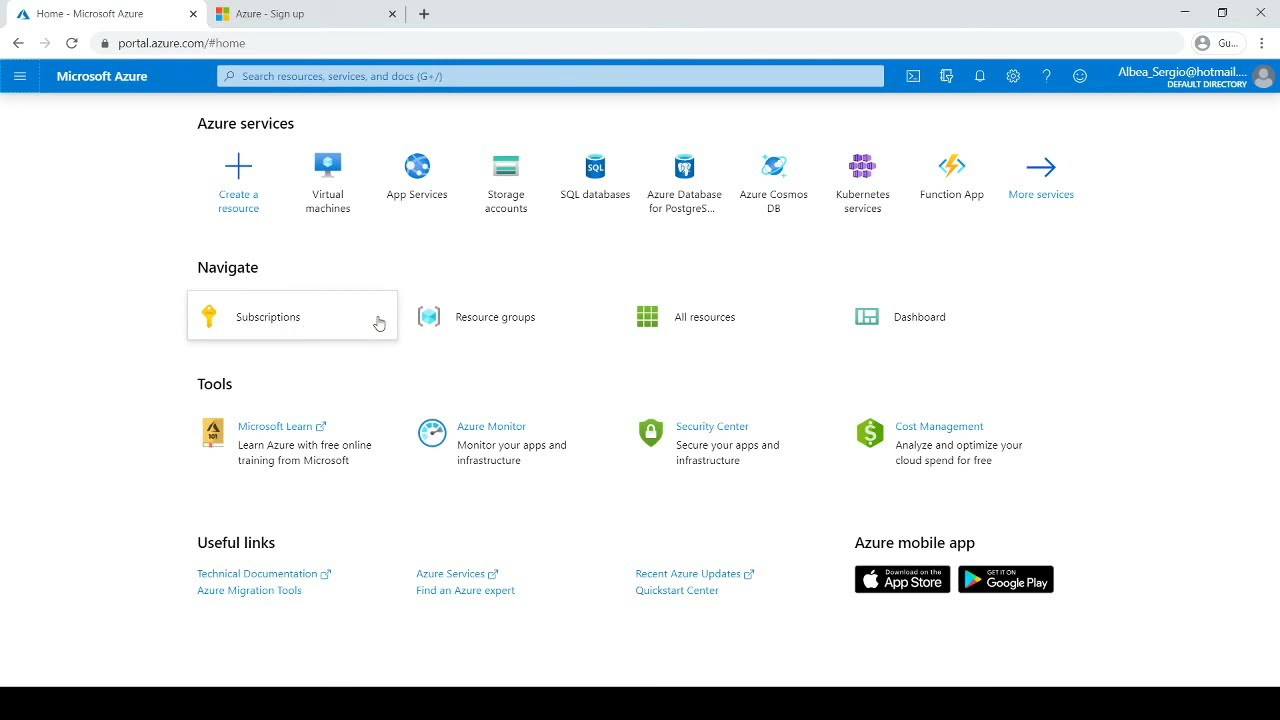Close the Azure - Sign up tab
Viewport: 1280px width, 720px height.
pyautogui.click(x=393, y=14)
